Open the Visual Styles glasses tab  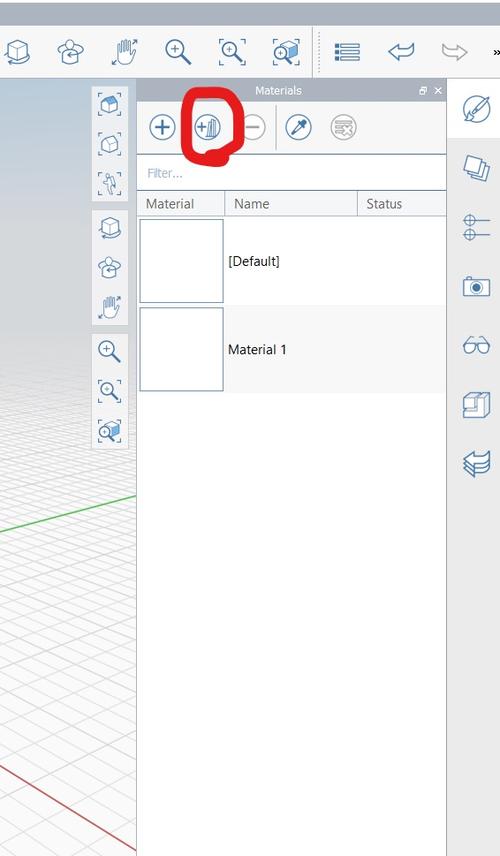click(x=477, y=346)
